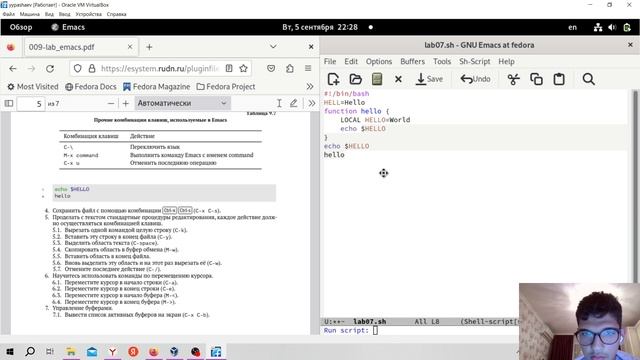This screenshot has height=360, width=640.
Task: Open the File menu in Emacs
Action: click(330, 61)
